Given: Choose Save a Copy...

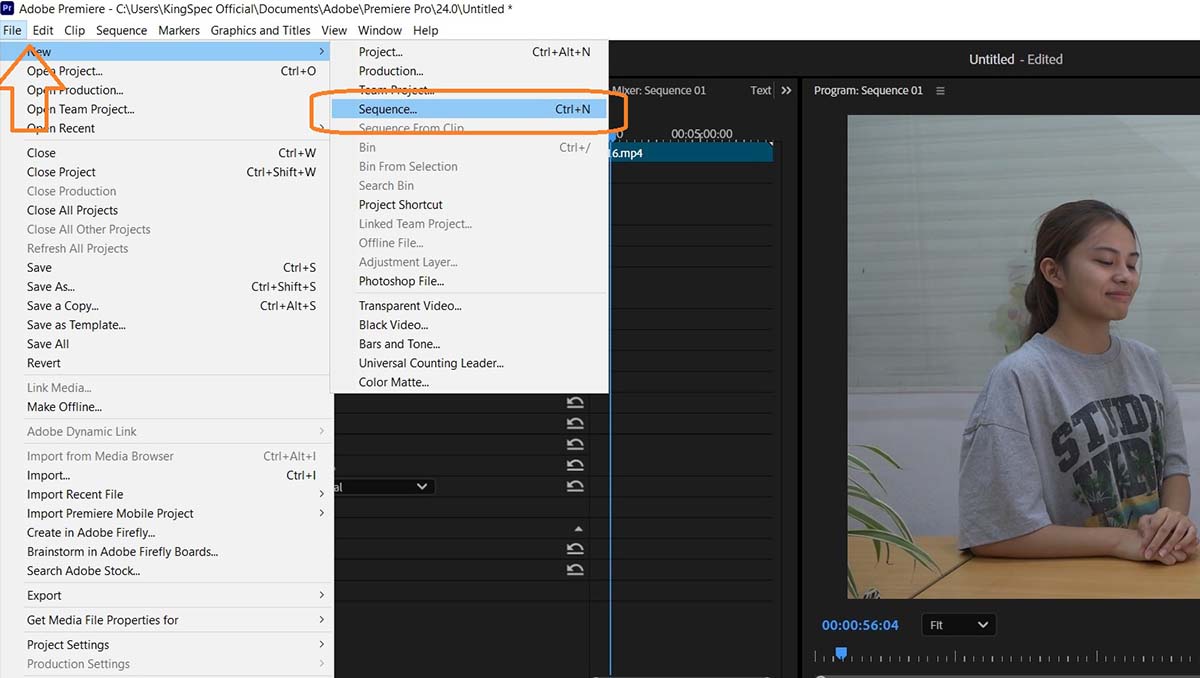Looking at the screenshot, I should click(167, 306).
